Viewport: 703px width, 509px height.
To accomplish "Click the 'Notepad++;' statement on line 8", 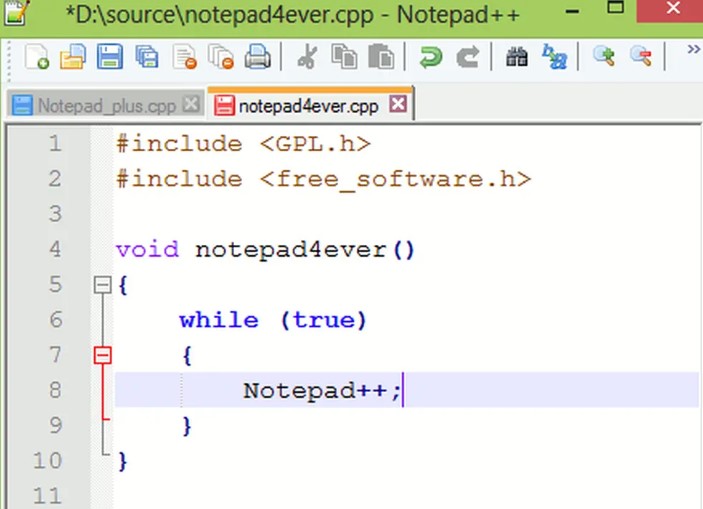I will pos(321,391).
